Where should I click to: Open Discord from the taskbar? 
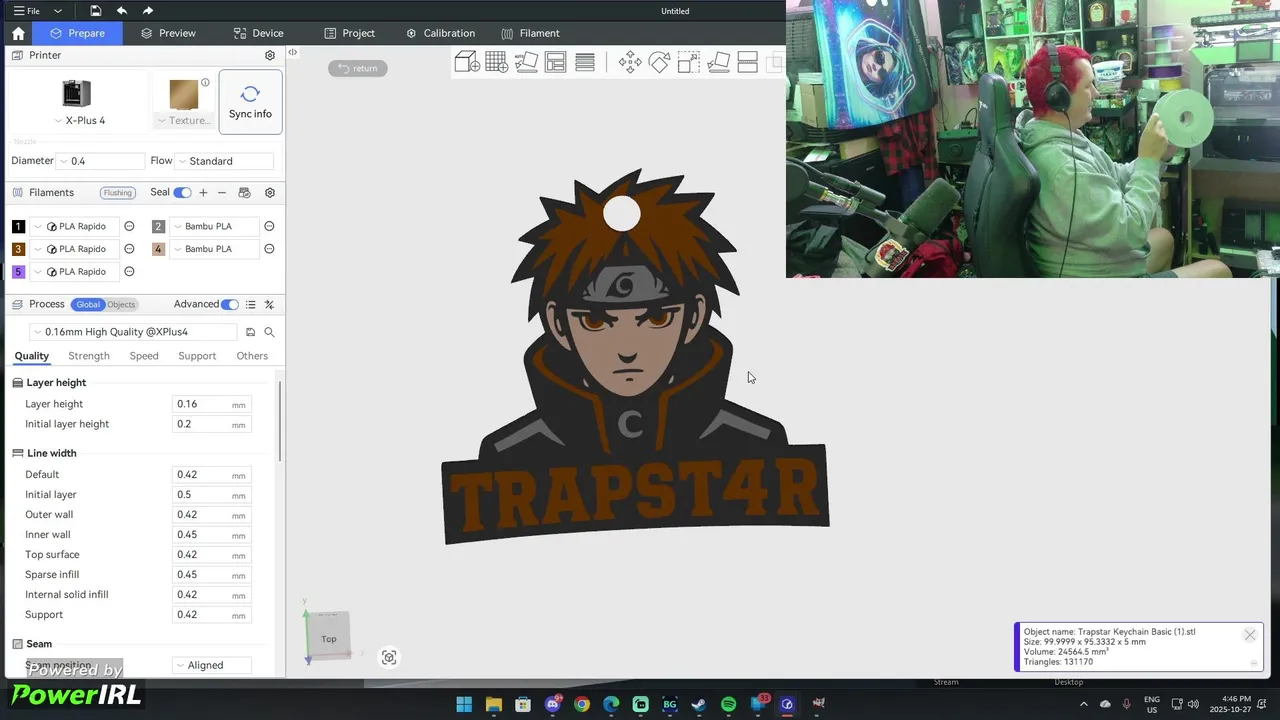coord(553,704)
